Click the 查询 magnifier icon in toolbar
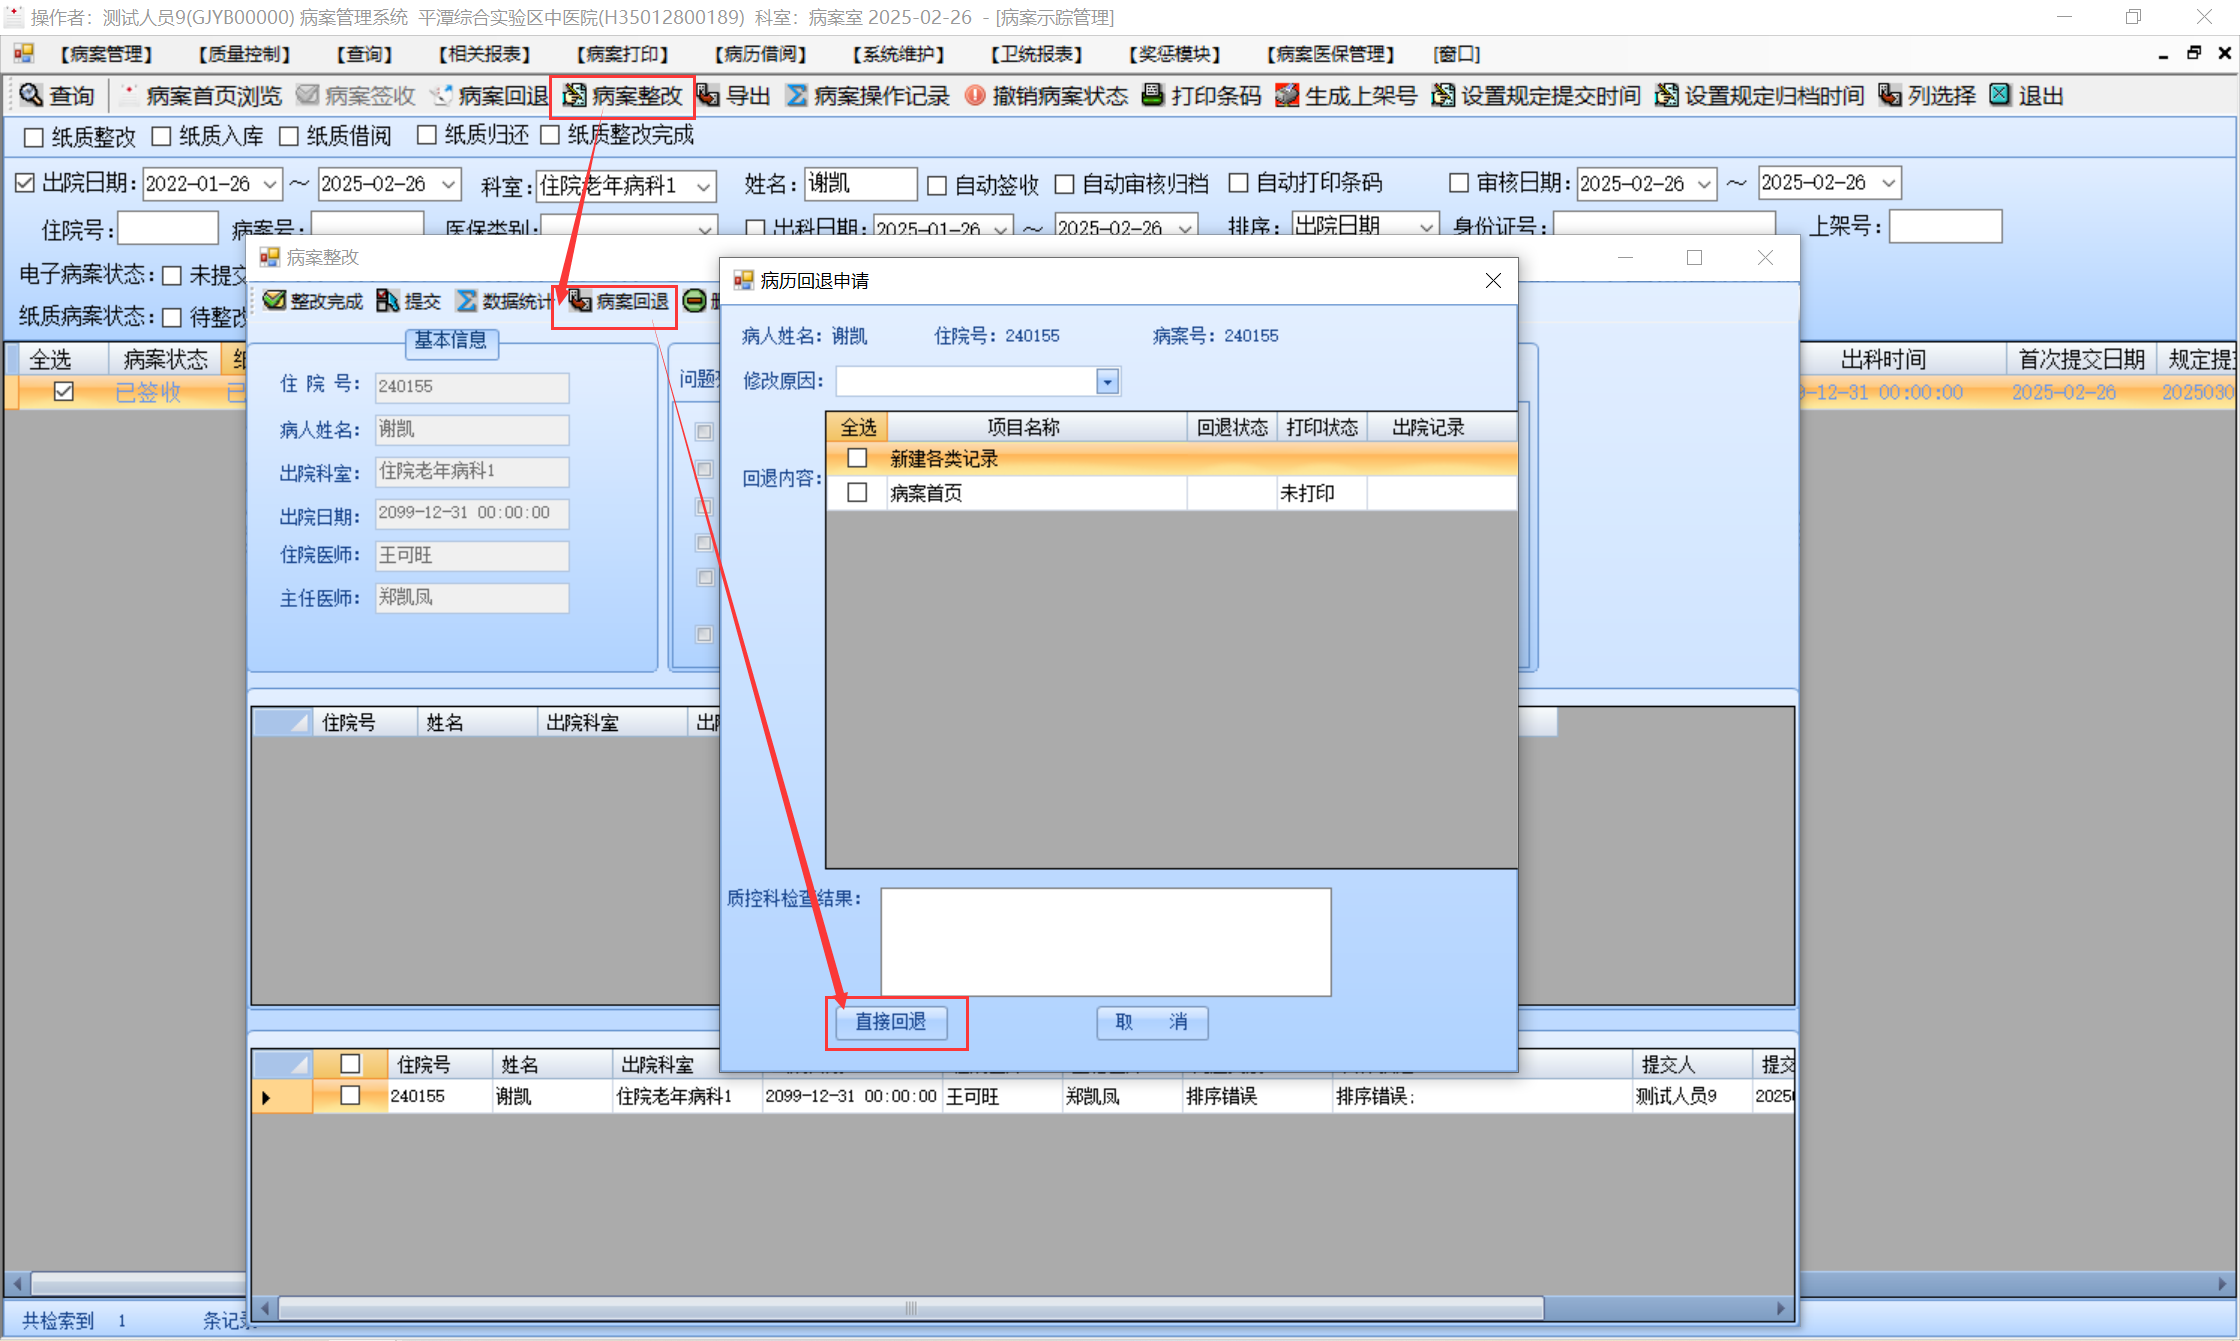 click(31, 95)
